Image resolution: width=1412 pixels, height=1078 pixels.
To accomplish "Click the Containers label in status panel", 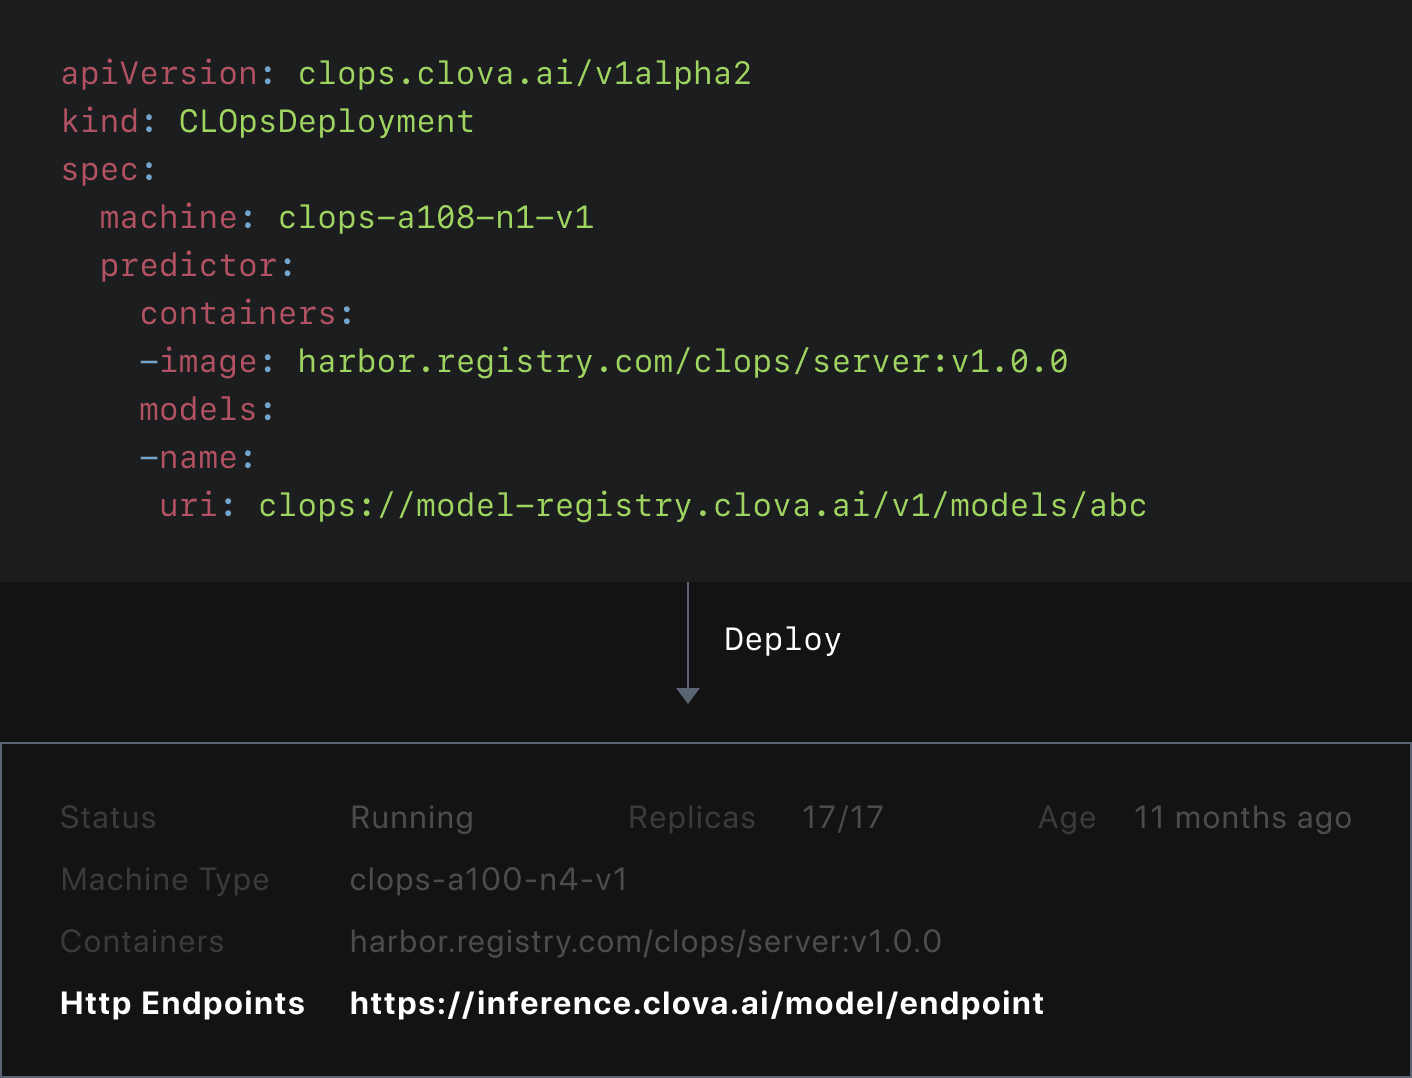I will point(142,942).
